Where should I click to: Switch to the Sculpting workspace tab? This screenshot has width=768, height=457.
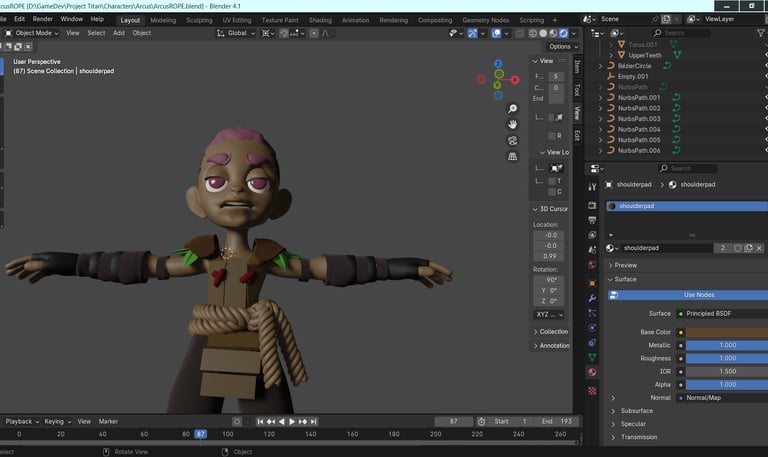click(x=199, y=19)
